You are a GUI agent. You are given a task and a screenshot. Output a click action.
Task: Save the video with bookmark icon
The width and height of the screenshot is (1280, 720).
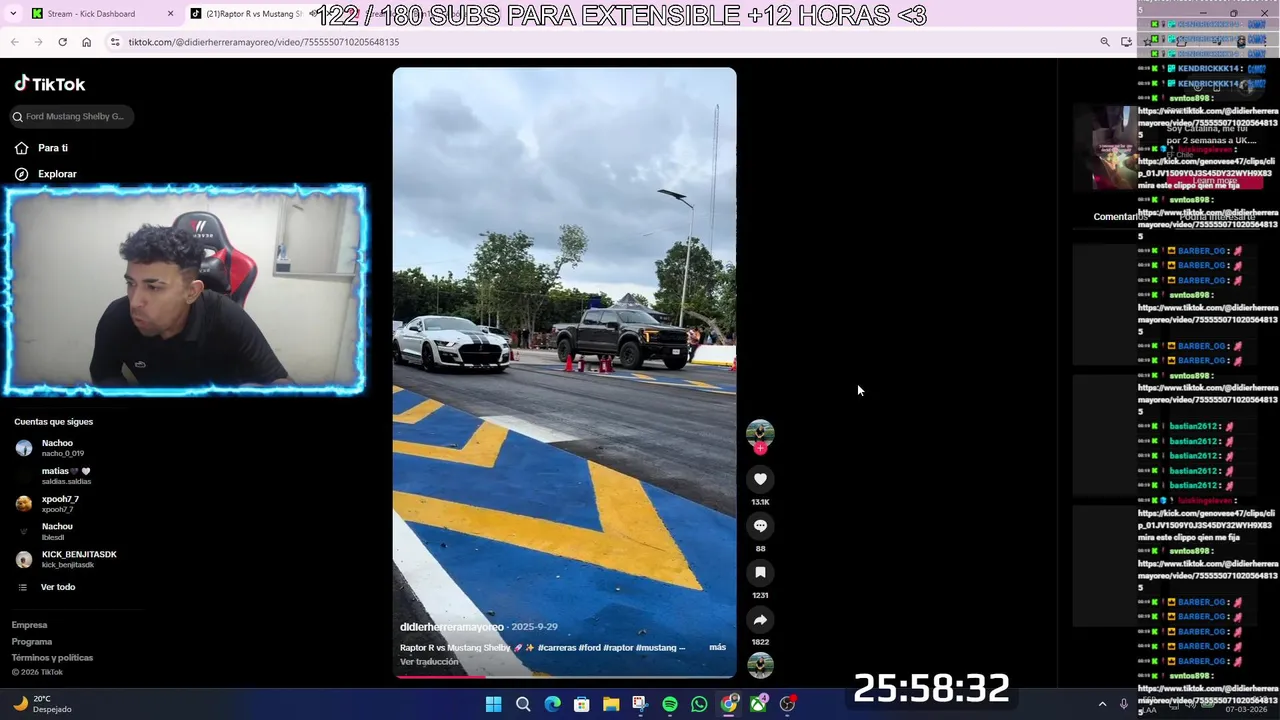[x=760, y=573]
